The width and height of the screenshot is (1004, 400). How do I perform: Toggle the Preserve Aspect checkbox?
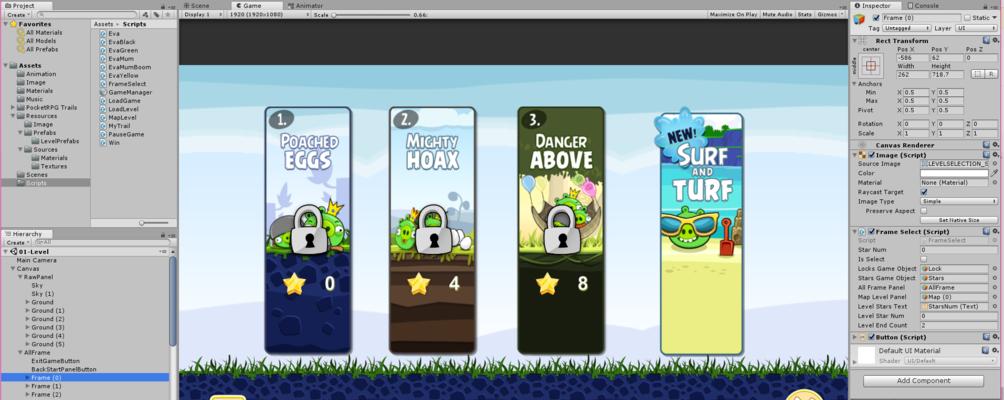point(923,211)
